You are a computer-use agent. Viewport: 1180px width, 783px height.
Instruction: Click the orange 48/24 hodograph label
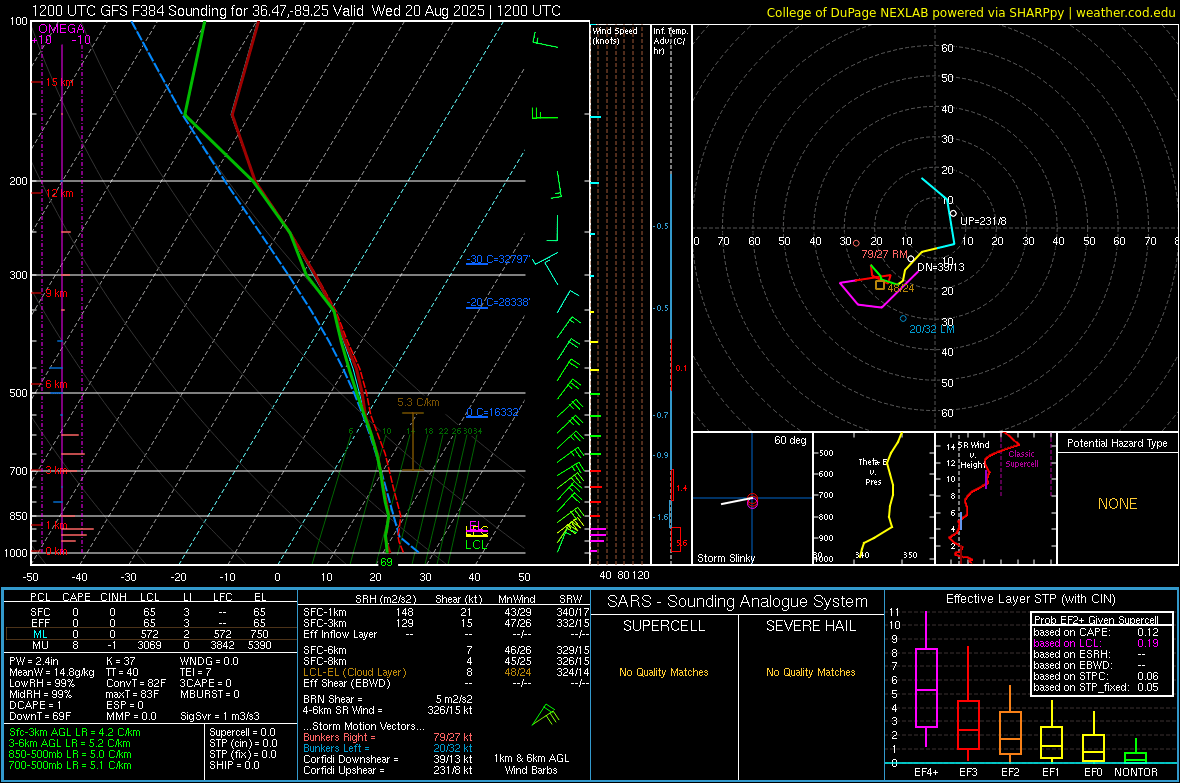[901, 288]
